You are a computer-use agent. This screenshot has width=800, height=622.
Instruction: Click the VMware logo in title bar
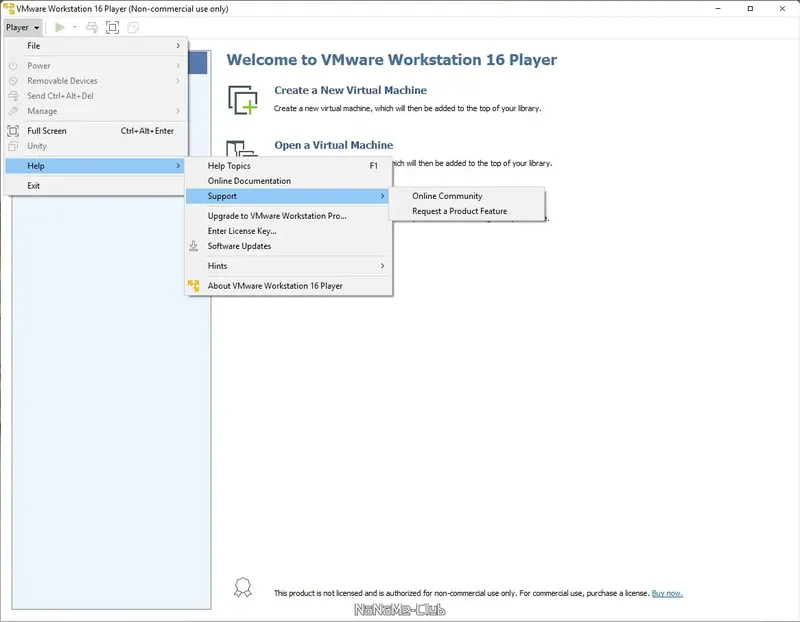tap(9, 9)
